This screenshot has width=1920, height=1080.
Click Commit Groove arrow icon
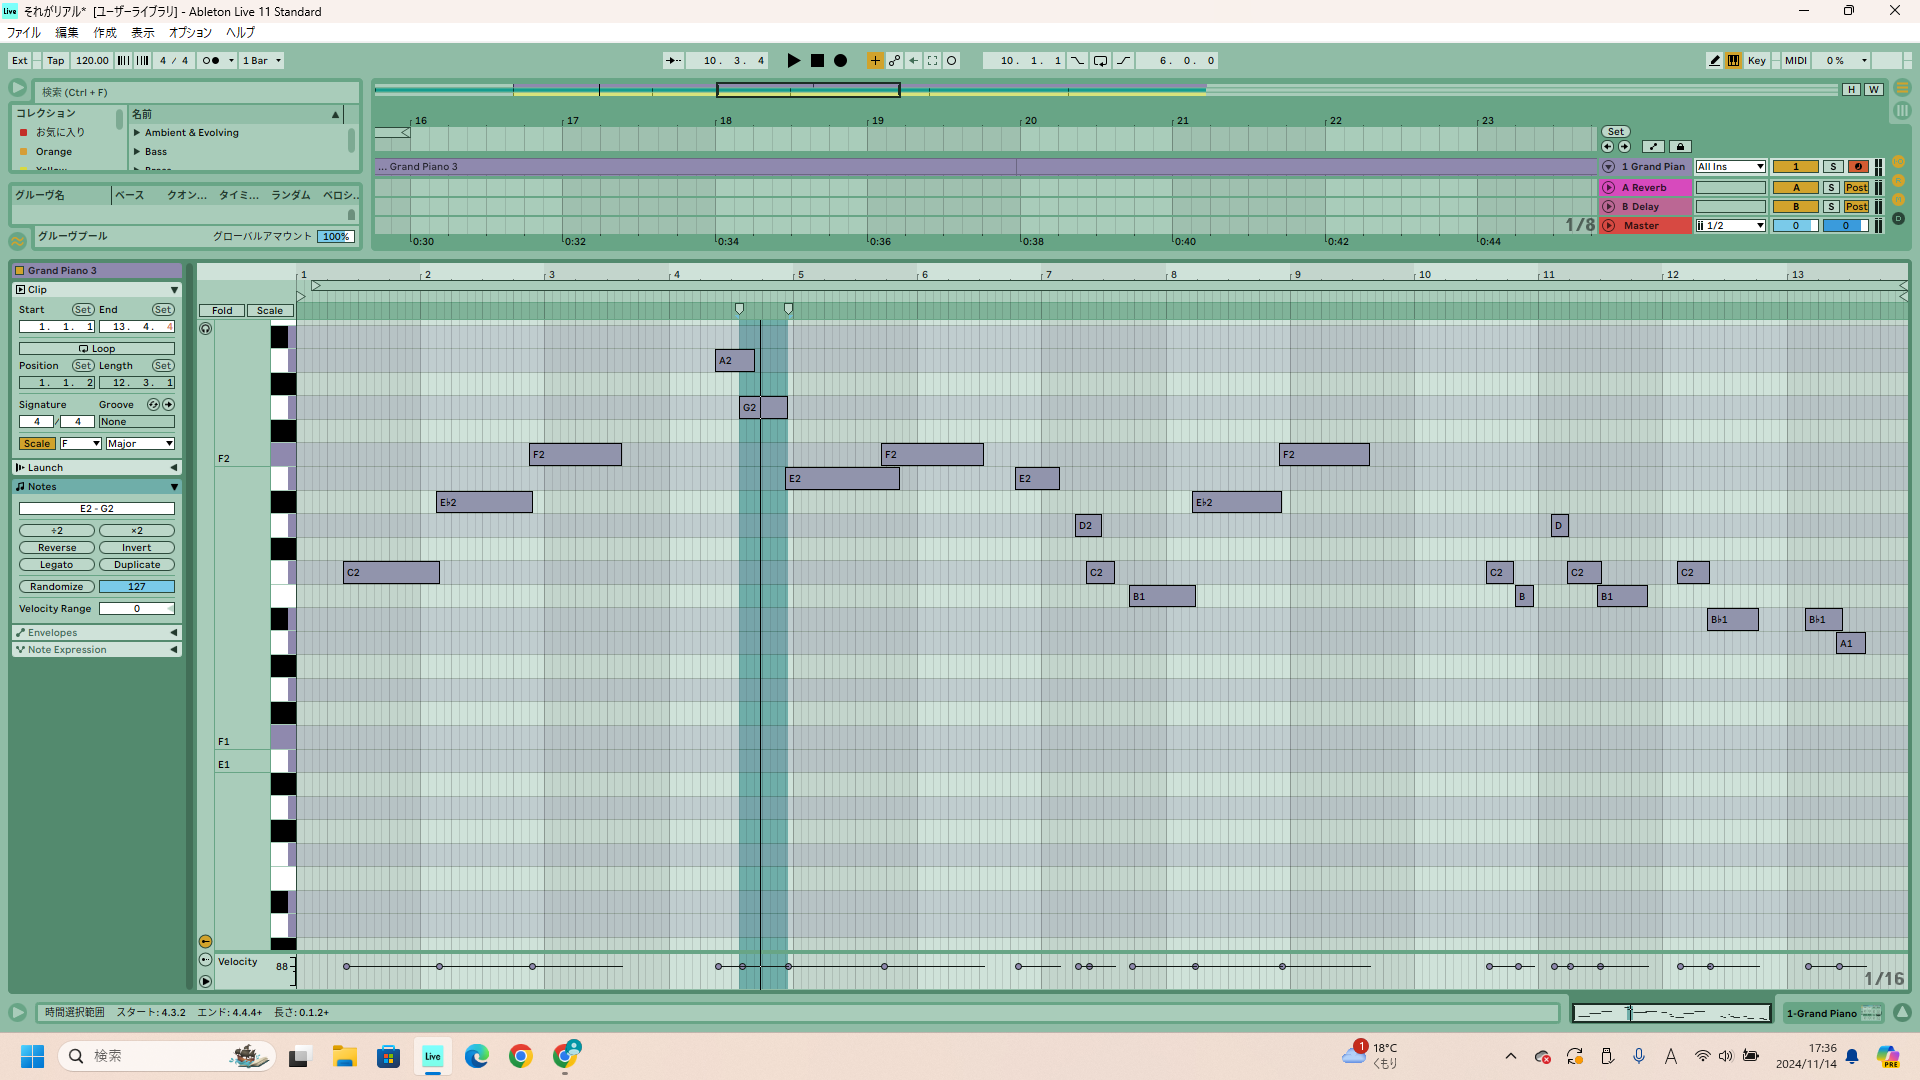click(168, 405)
